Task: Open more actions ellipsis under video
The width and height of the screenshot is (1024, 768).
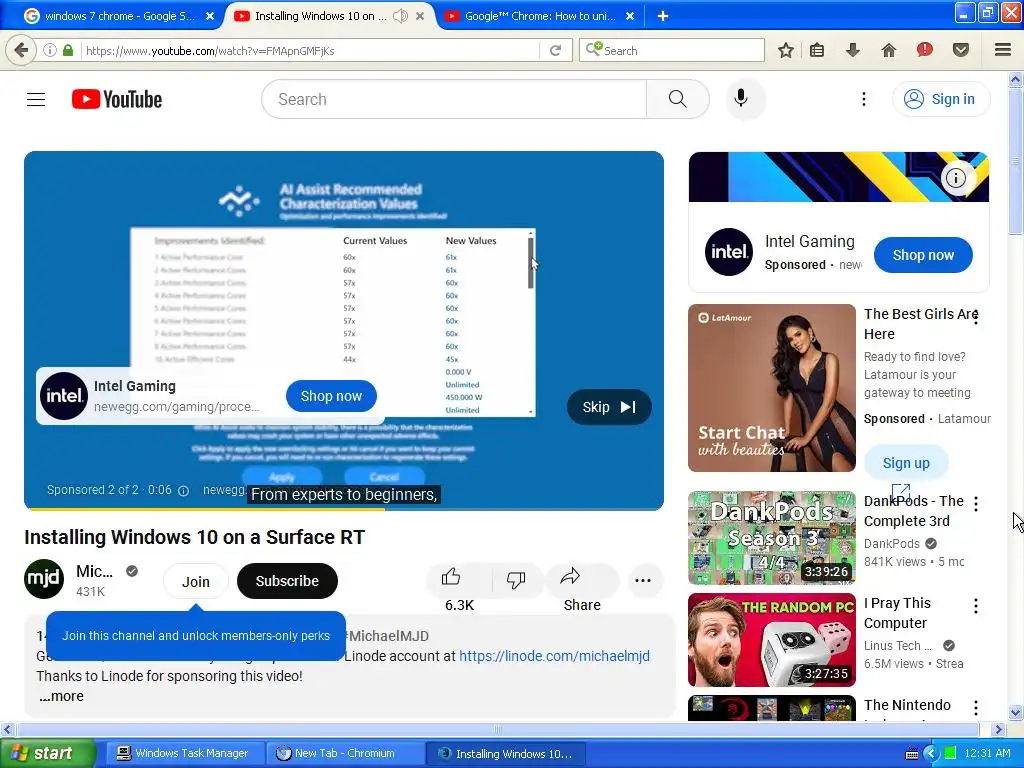Action: tap(643, 581)
